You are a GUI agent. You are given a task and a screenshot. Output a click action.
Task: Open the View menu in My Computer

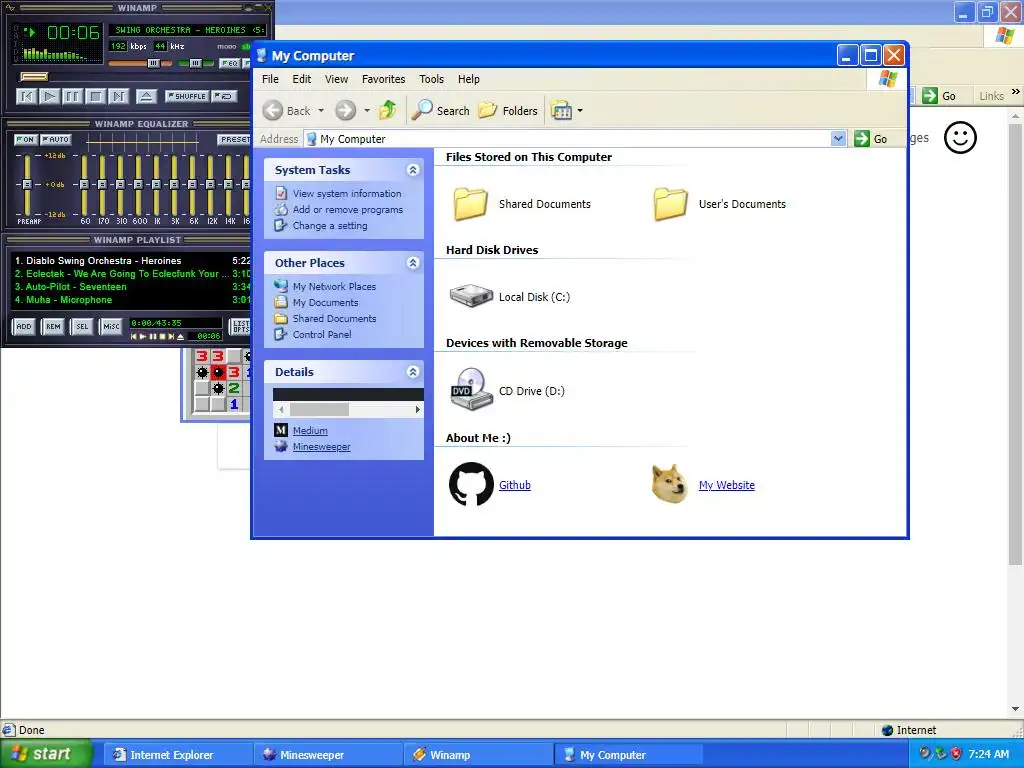click(336, 79)
